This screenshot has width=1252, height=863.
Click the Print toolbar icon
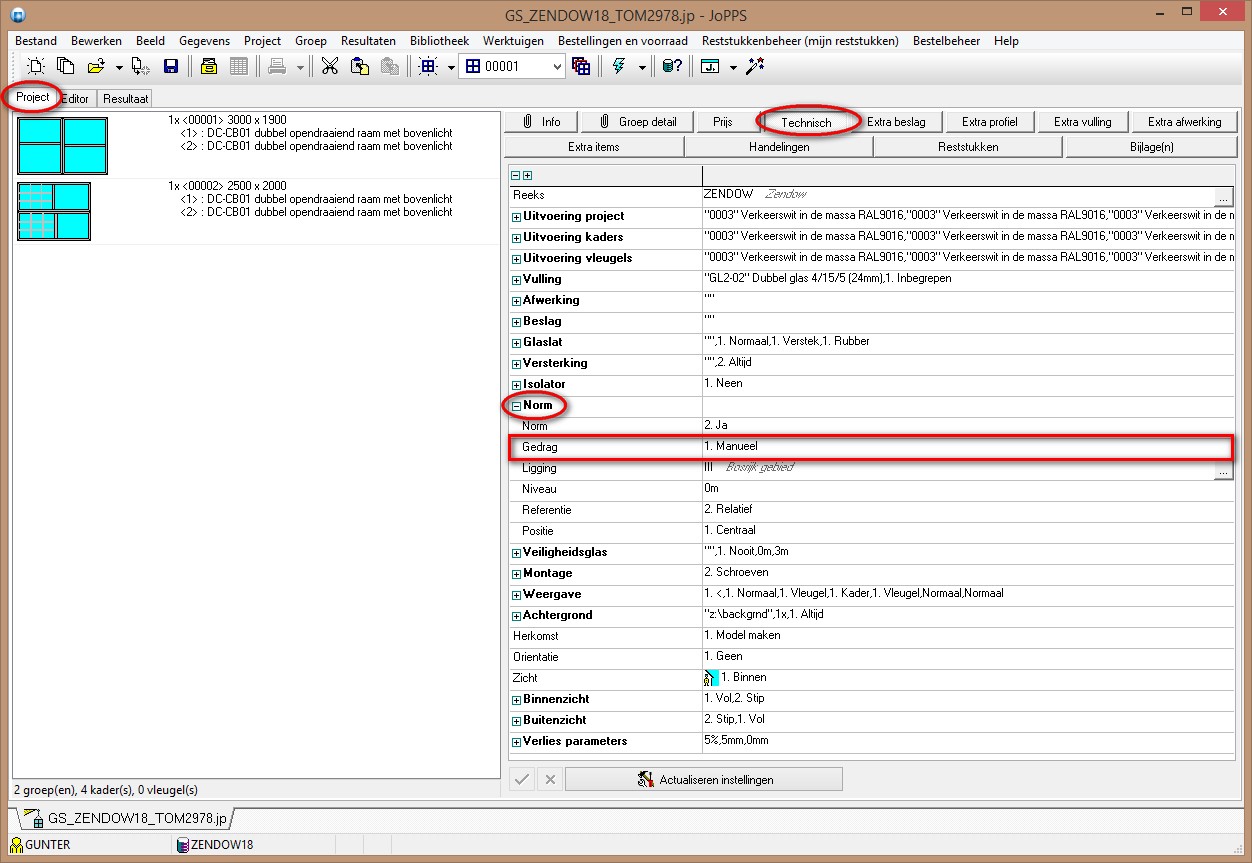(276, 67)
